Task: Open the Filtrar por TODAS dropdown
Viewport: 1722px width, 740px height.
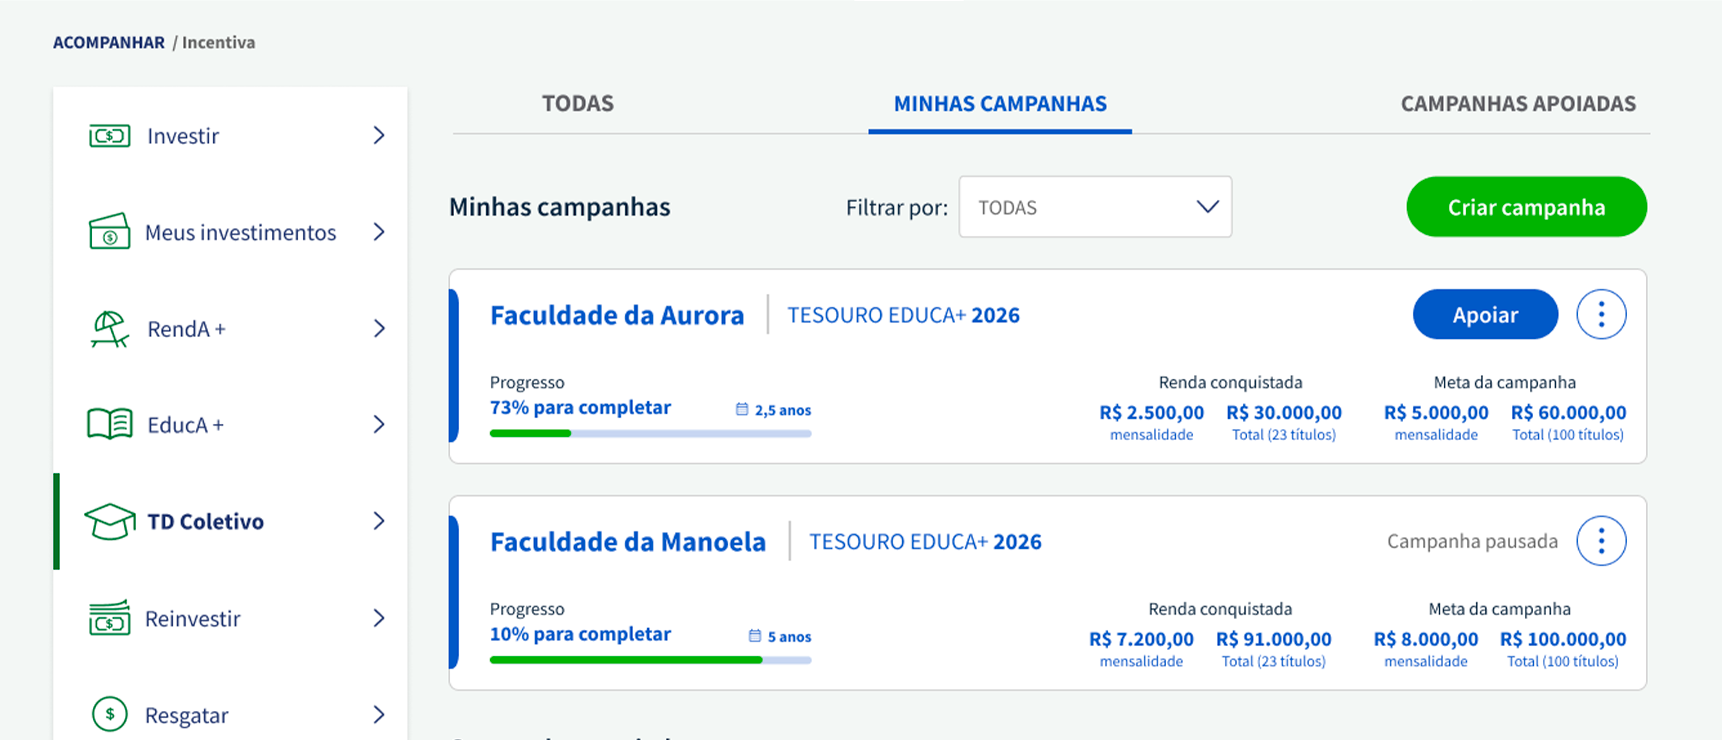Action: pyautogui.click(x=1095, y=207)
